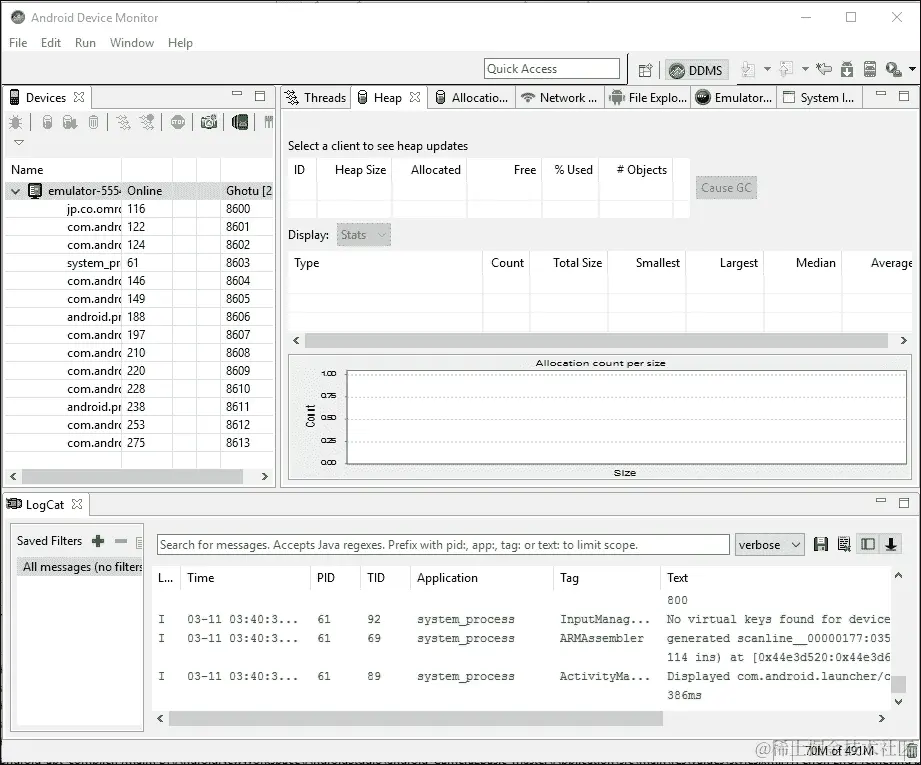Image resolution: width=921 pixels, height=765 pixels.
Task: Close the Devices view tab
Action: tap(79, 97)
